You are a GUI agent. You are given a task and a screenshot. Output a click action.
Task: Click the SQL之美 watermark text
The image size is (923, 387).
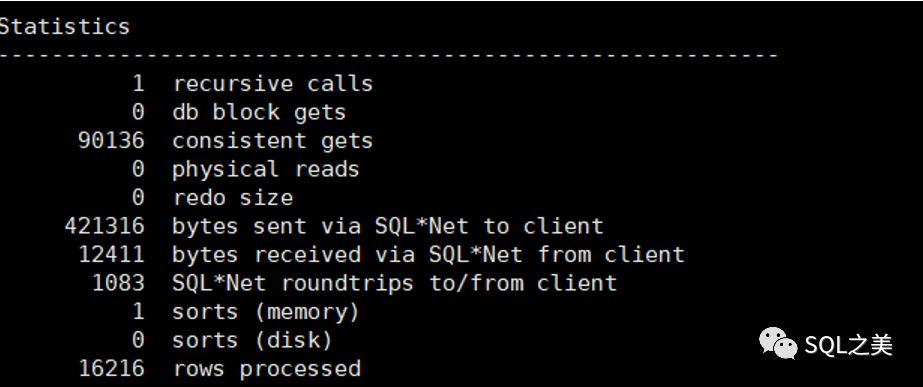[x=848, y=345]
